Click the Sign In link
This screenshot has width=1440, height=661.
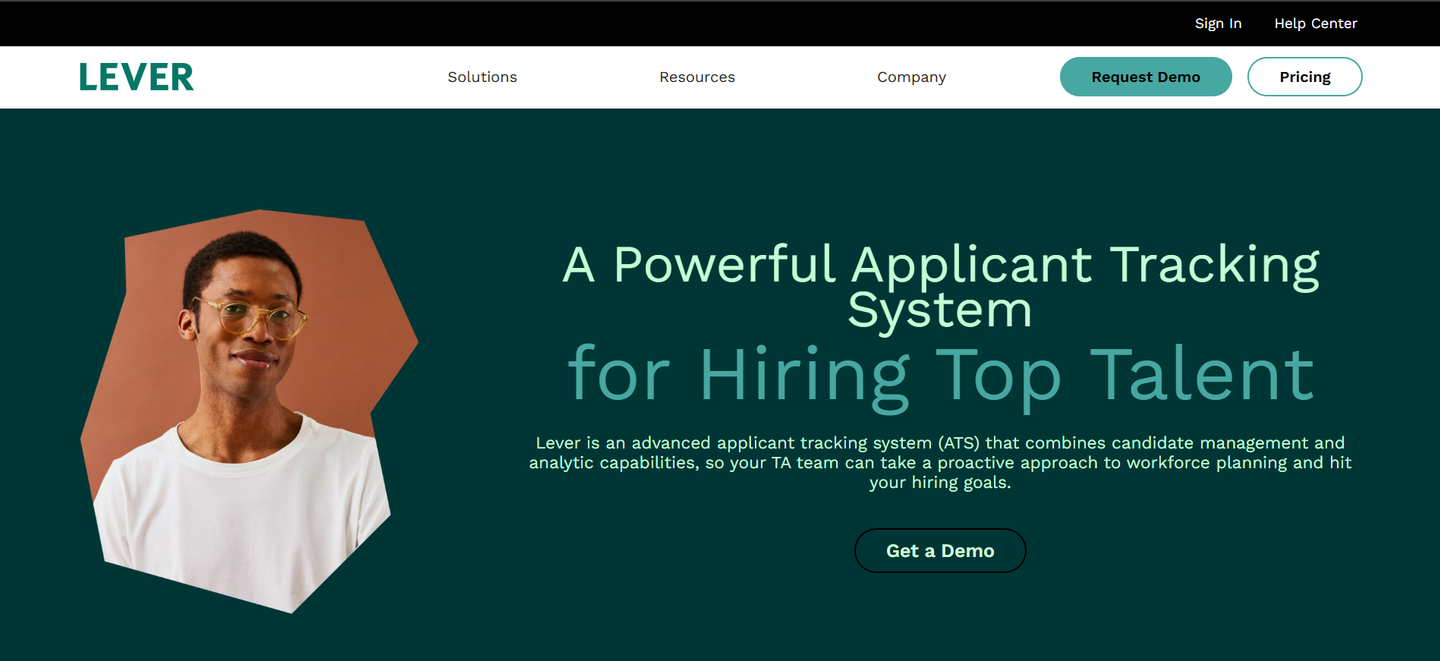pyautogui.click(x=1218, y=23)
